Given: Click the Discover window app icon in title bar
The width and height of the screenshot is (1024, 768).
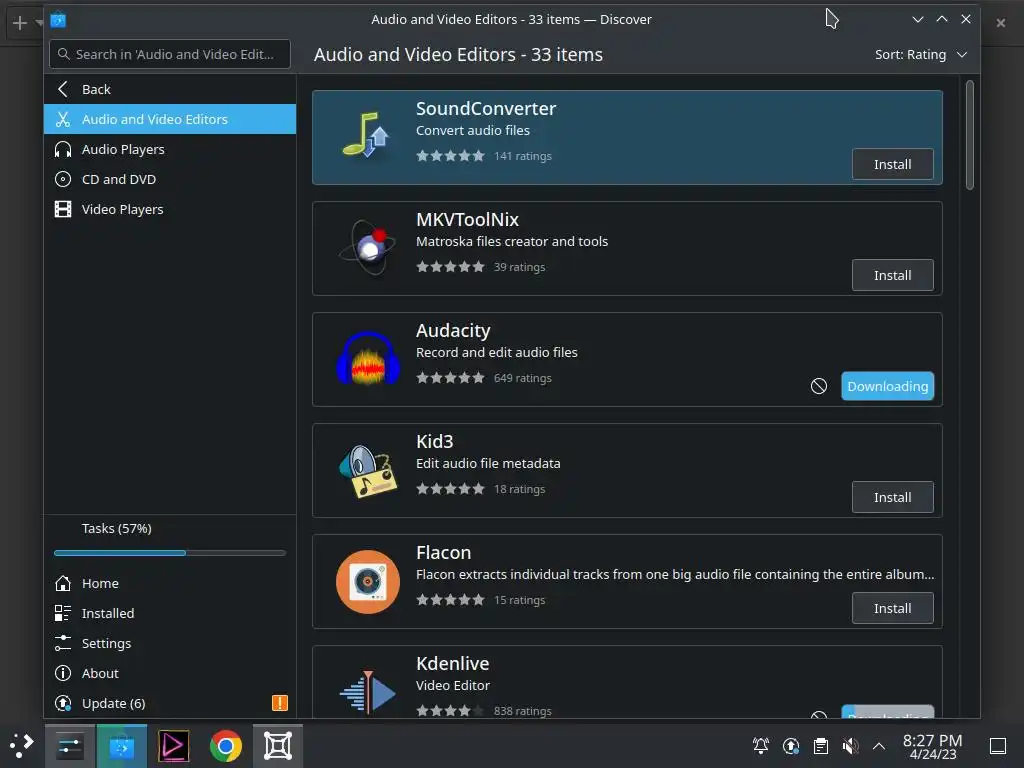Looking at the screenshot, I should (58, 20).
